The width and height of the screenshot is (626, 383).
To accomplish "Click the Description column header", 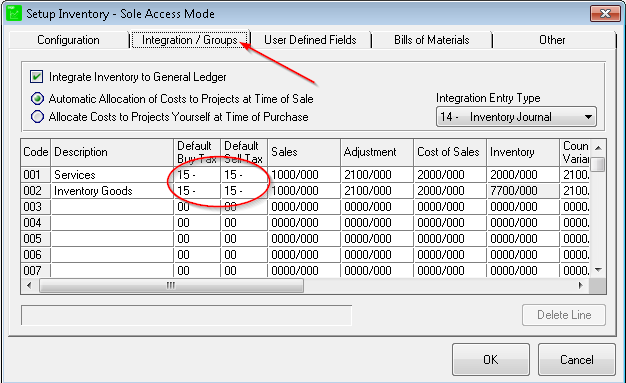I will 112,152.
